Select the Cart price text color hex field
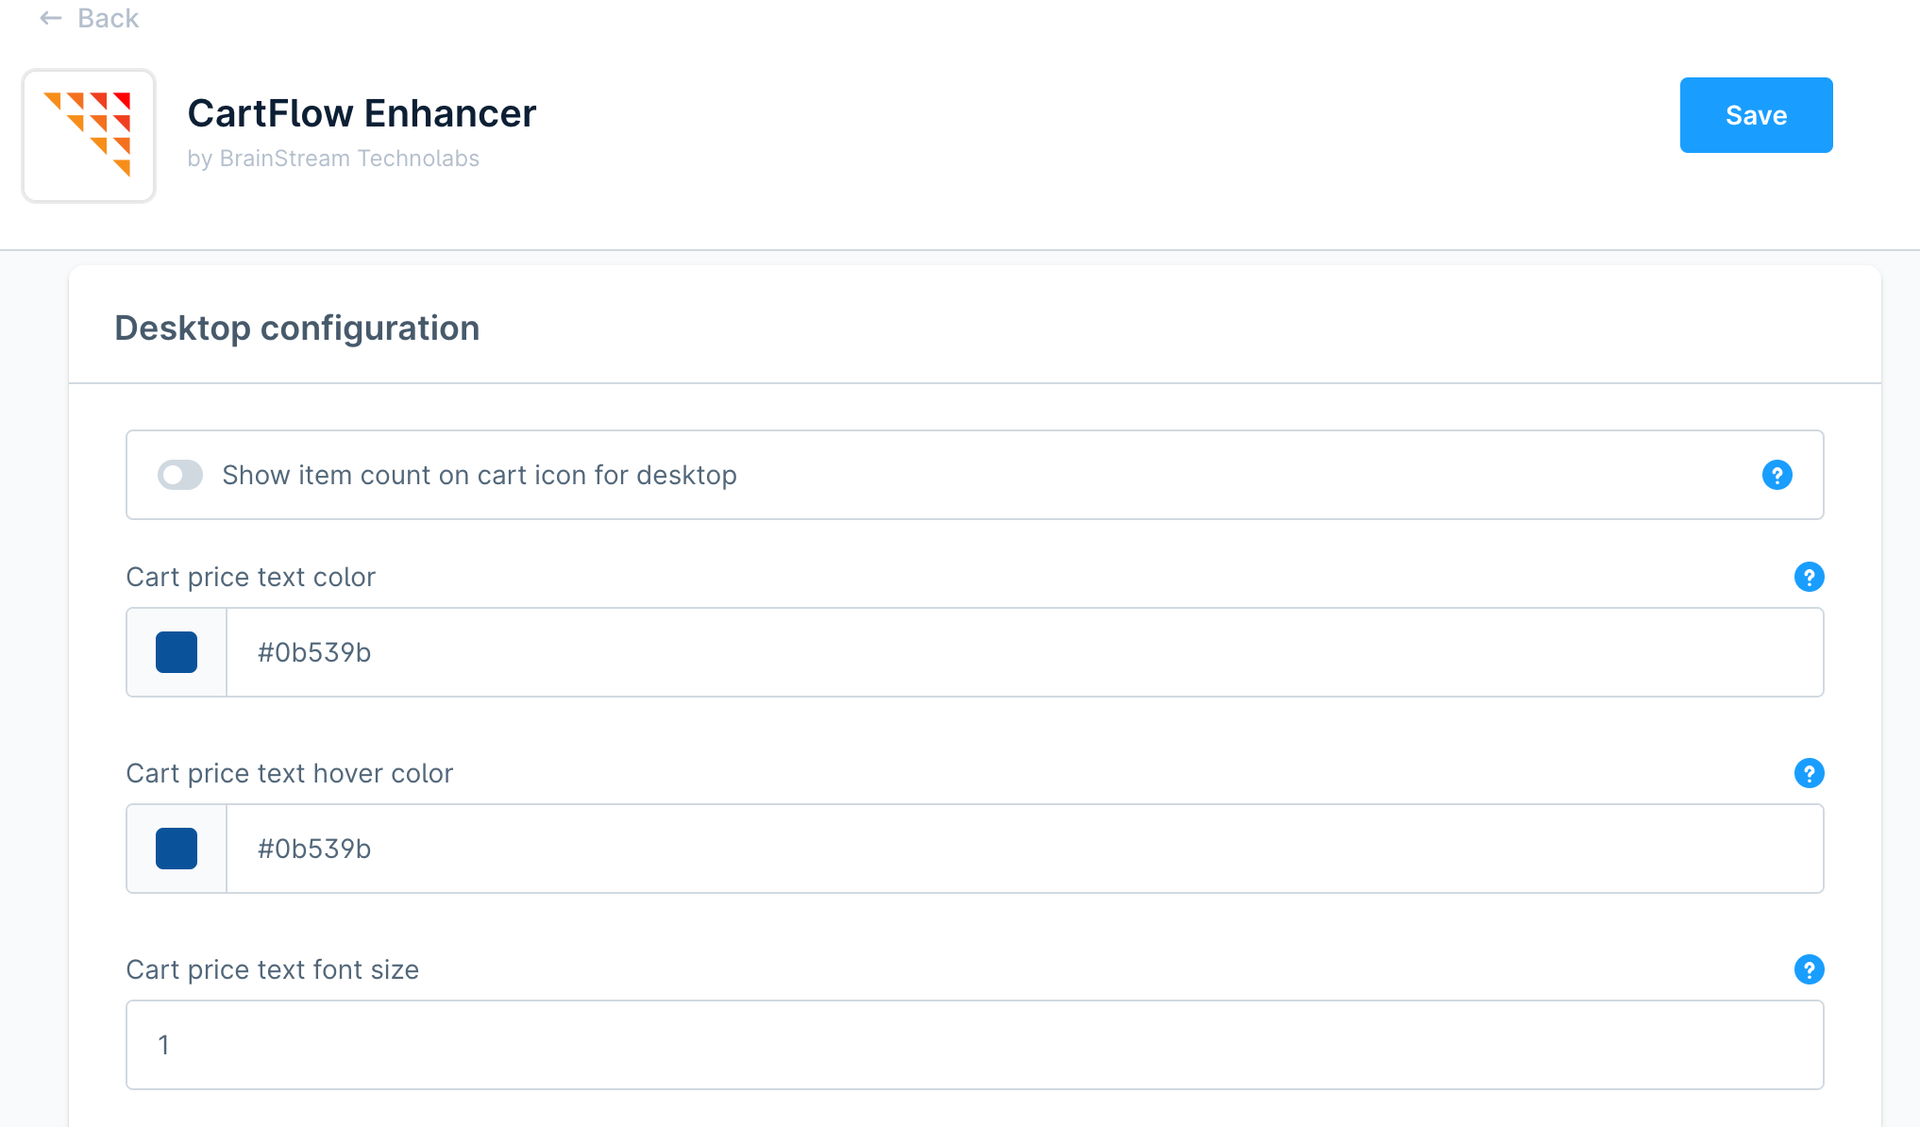Image resolution: width=1920 pixels, height=1127 pixels. [x=700, y=652]
